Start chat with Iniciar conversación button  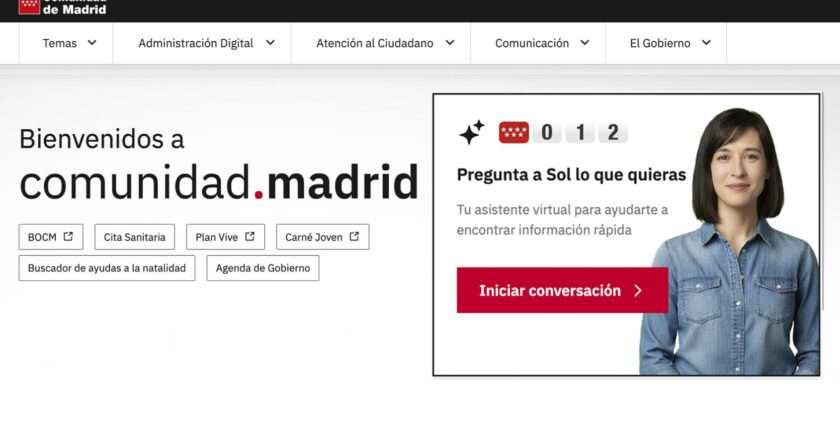[562, 290]
